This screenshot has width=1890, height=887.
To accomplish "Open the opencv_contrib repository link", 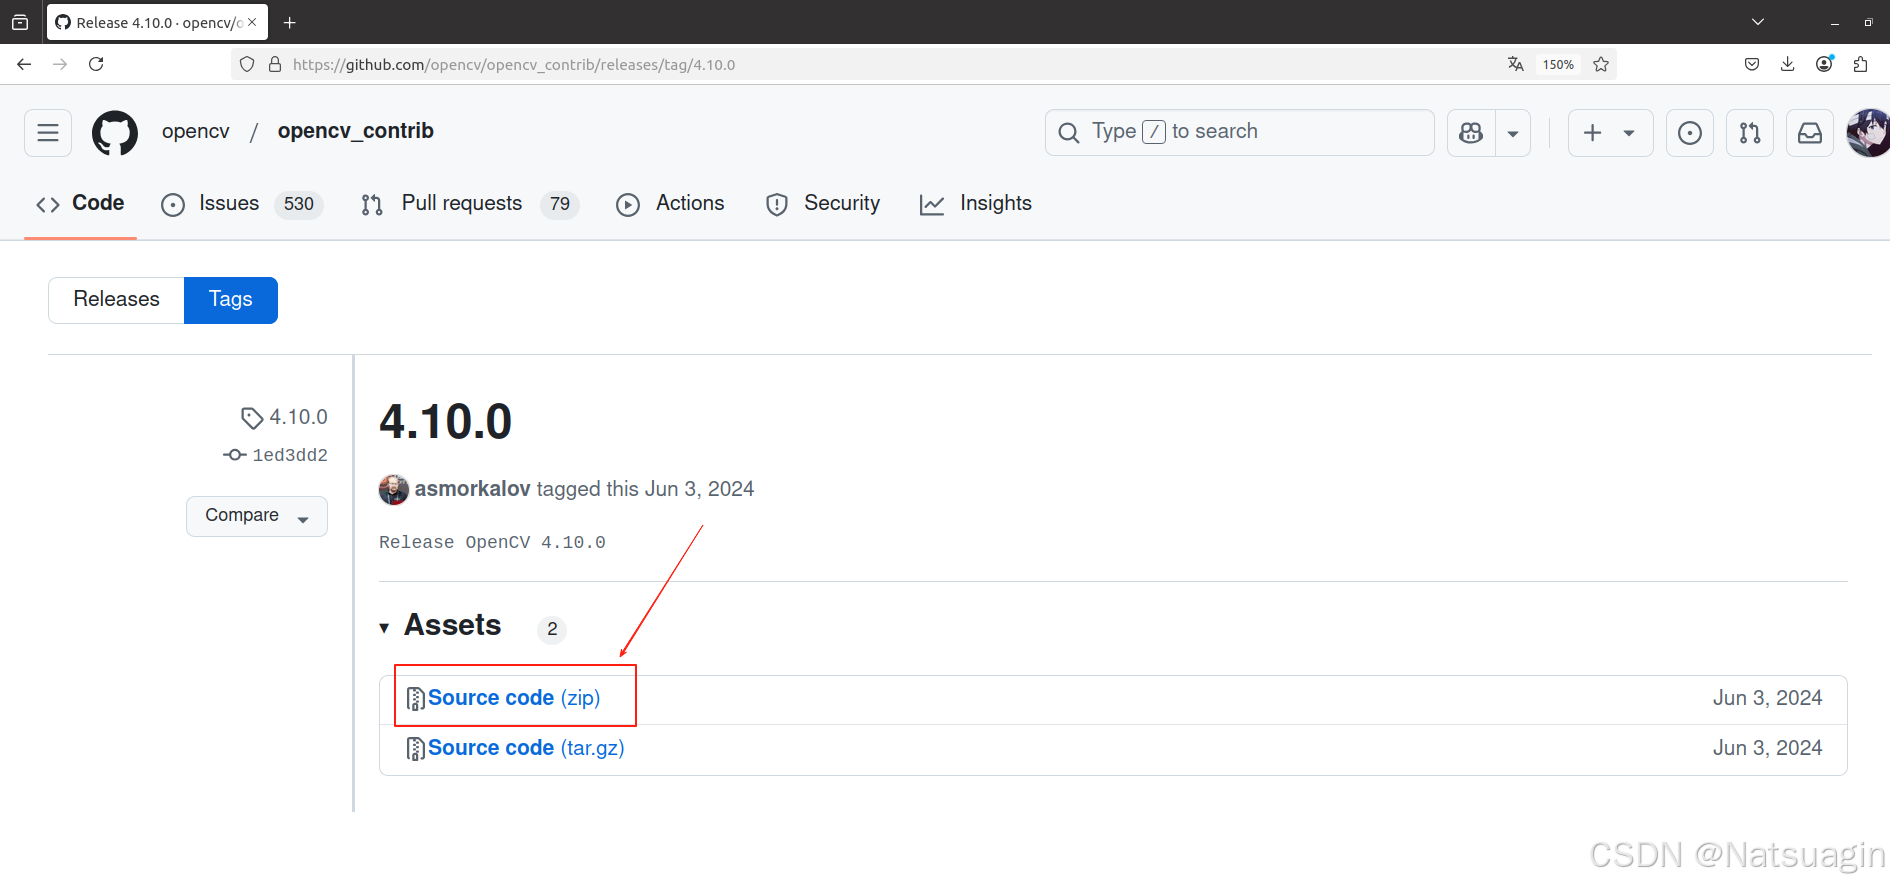I will (356, 131).
